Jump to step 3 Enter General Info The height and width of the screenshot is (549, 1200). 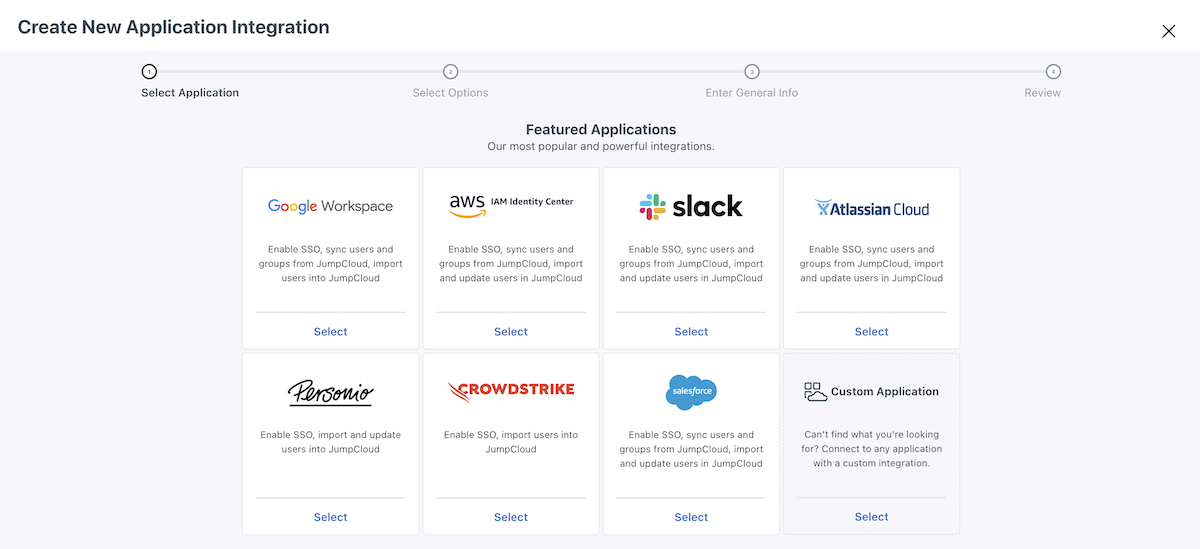[x=751, y=72]
